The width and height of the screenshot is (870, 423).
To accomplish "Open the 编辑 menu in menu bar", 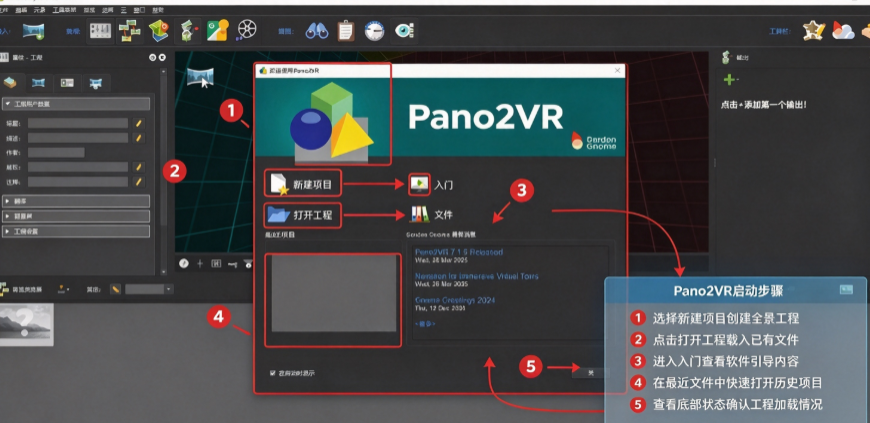I will 21,10.
